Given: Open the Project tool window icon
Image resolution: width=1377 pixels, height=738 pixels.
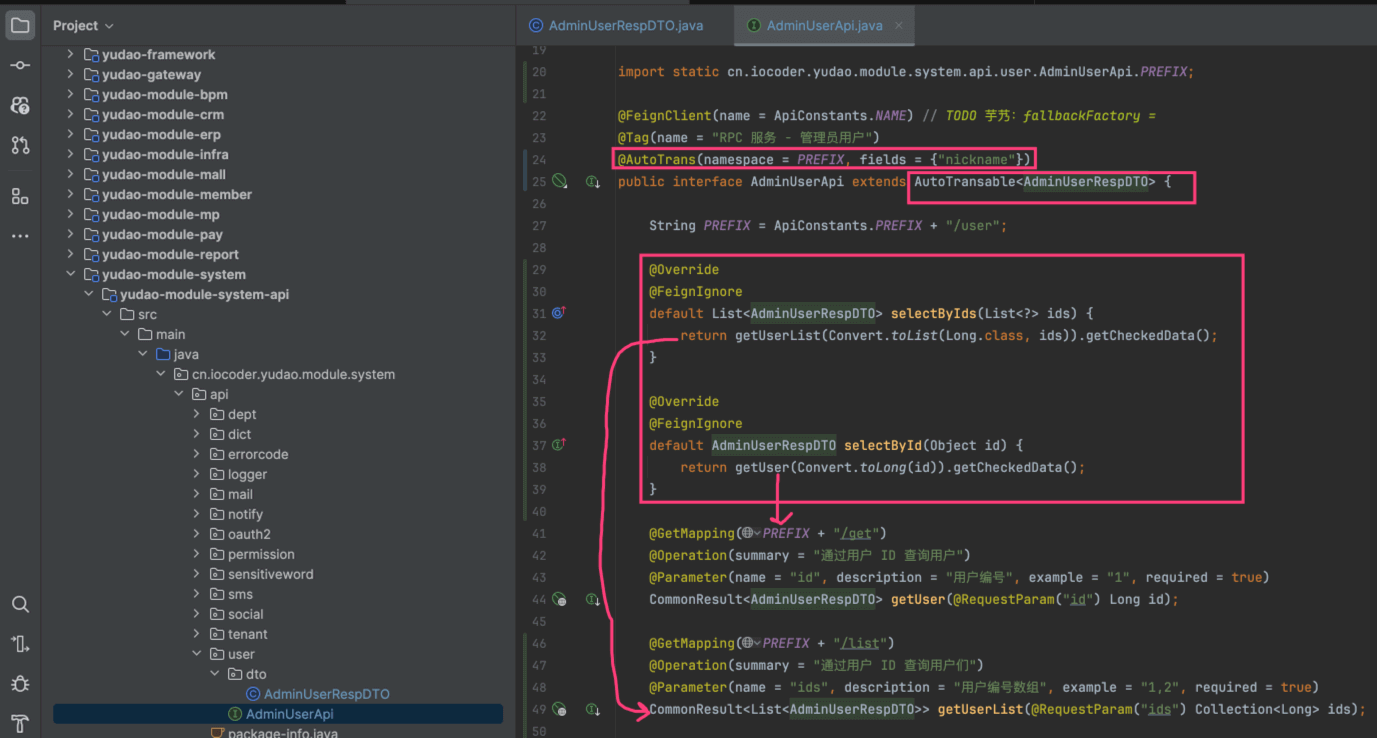Looking at the screenshot, I should [x=20, y=25].
